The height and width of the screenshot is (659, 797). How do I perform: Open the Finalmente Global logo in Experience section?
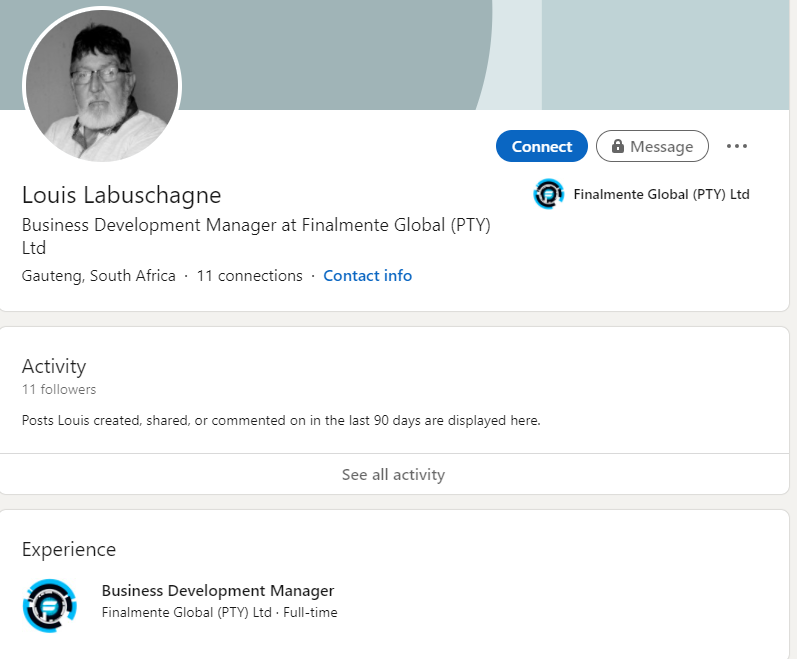[49, 604]
